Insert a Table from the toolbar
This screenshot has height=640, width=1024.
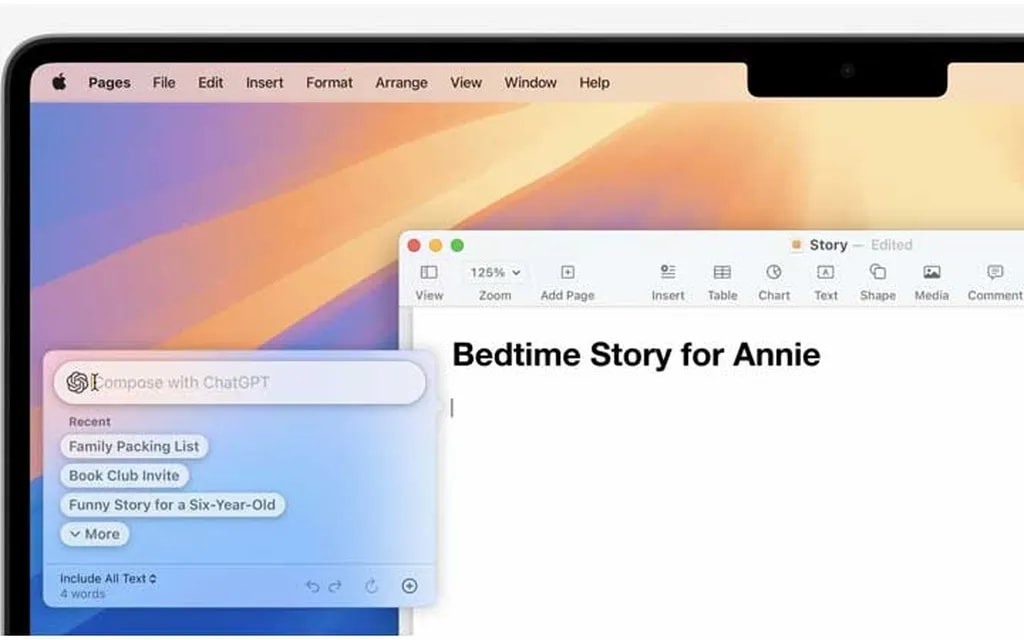point(722,272)
